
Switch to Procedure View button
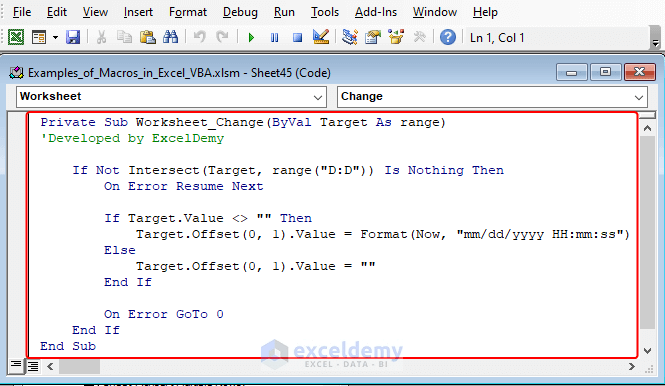[16, 365]
